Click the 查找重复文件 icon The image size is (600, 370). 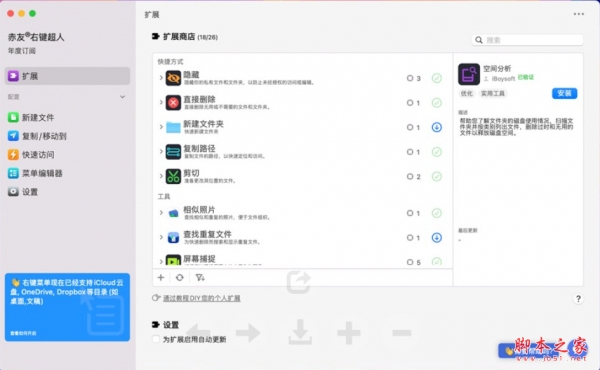point(173,238)
